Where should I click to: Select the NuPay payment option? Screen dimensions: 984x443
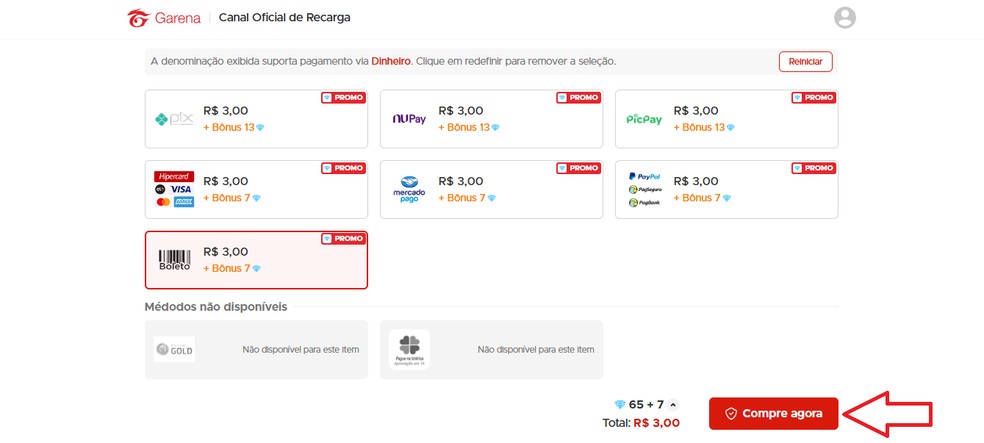coord(491,119)
